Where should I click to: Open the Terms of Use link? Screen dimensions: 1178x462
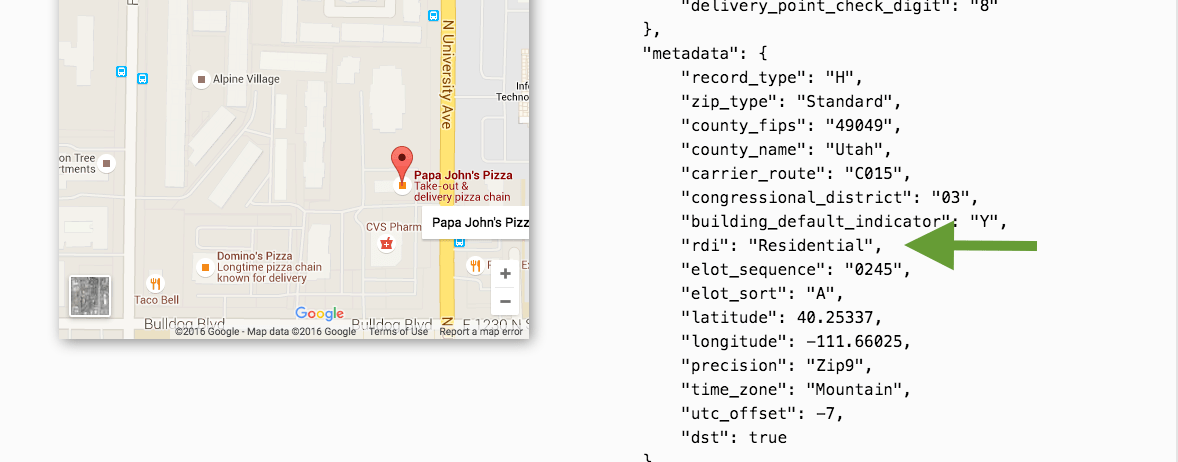coord(399,331)
